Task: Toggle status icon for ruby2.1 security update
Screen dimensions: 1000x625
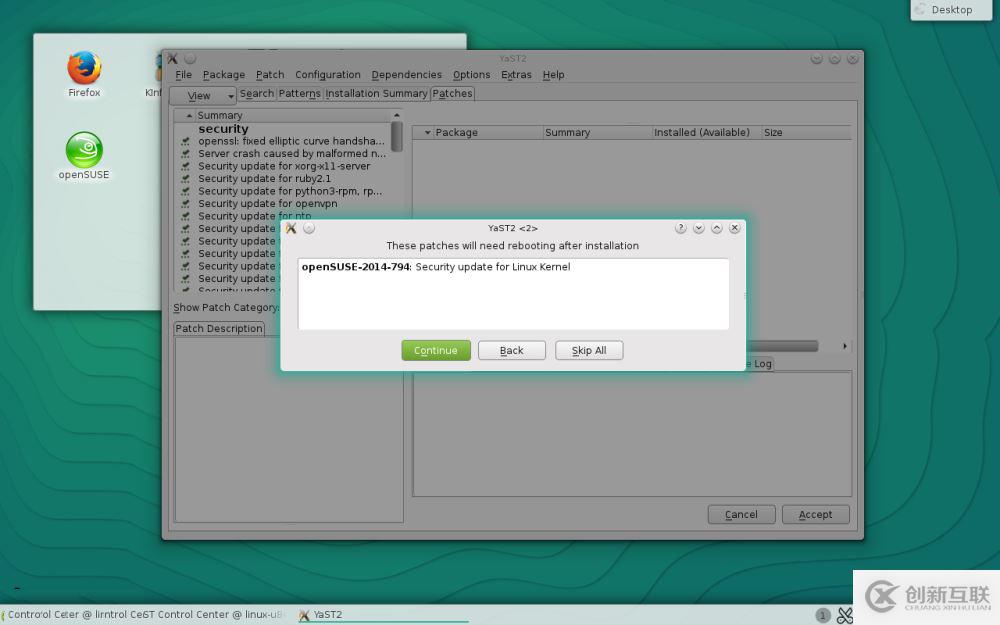Action: coord(186,179)
